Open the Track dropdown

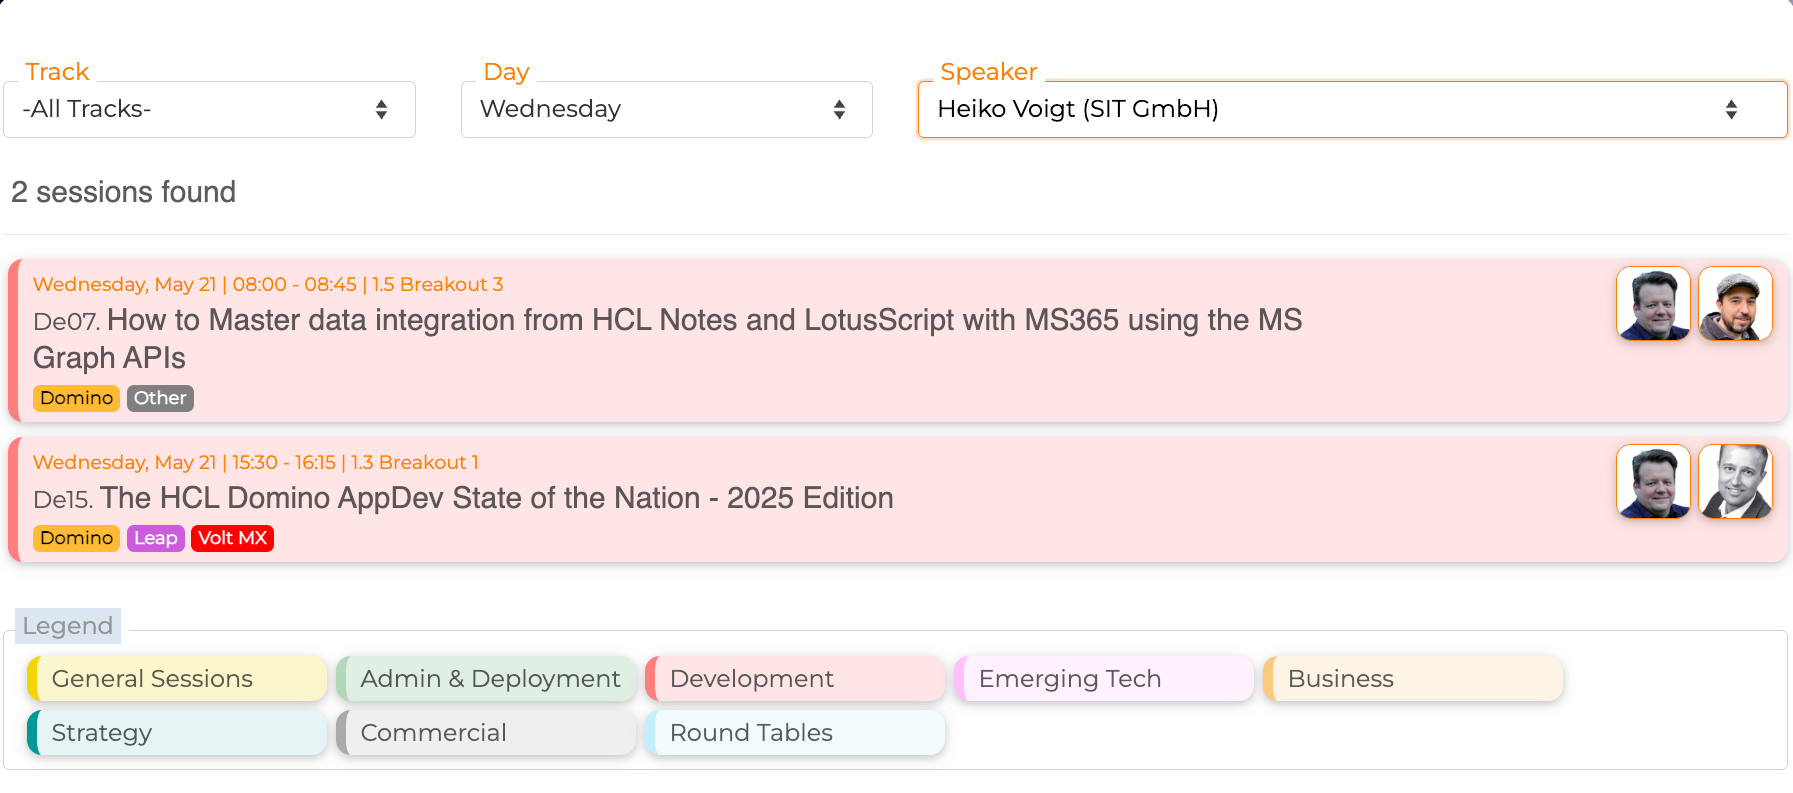tap(209, 109)
